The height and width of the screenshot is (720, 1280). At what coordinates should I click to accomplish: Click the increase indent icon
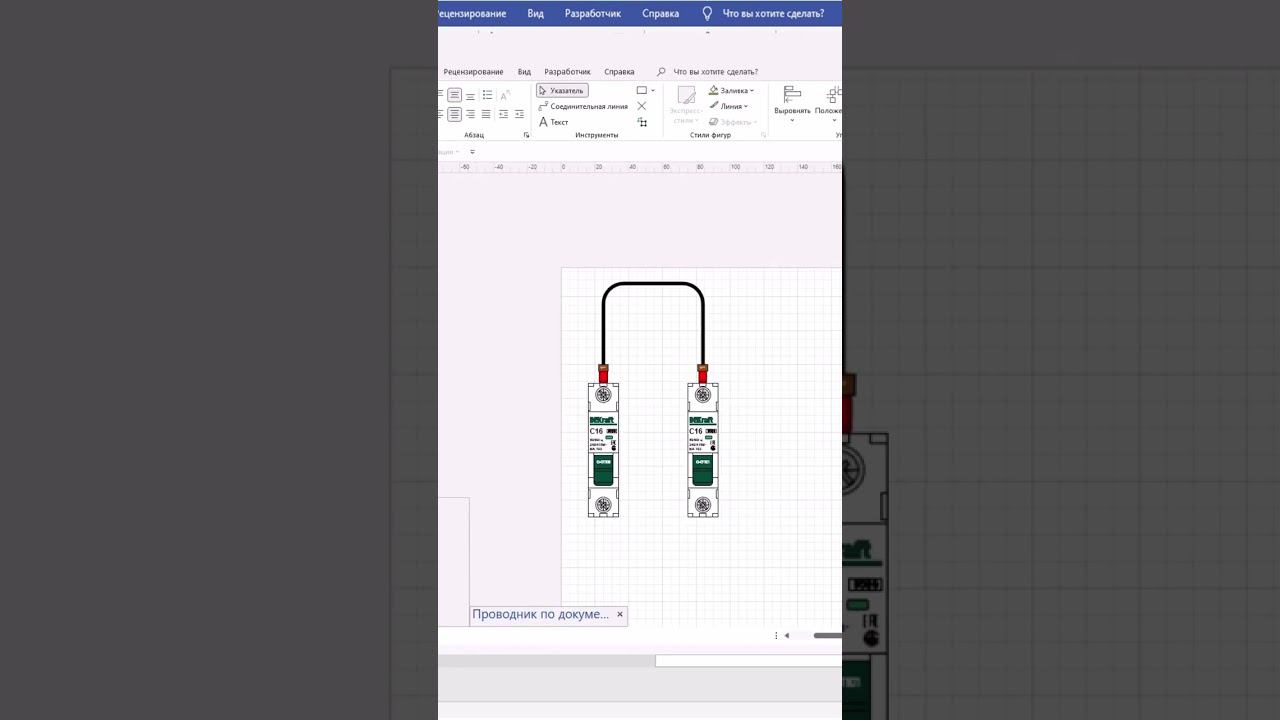pos(519,114)
